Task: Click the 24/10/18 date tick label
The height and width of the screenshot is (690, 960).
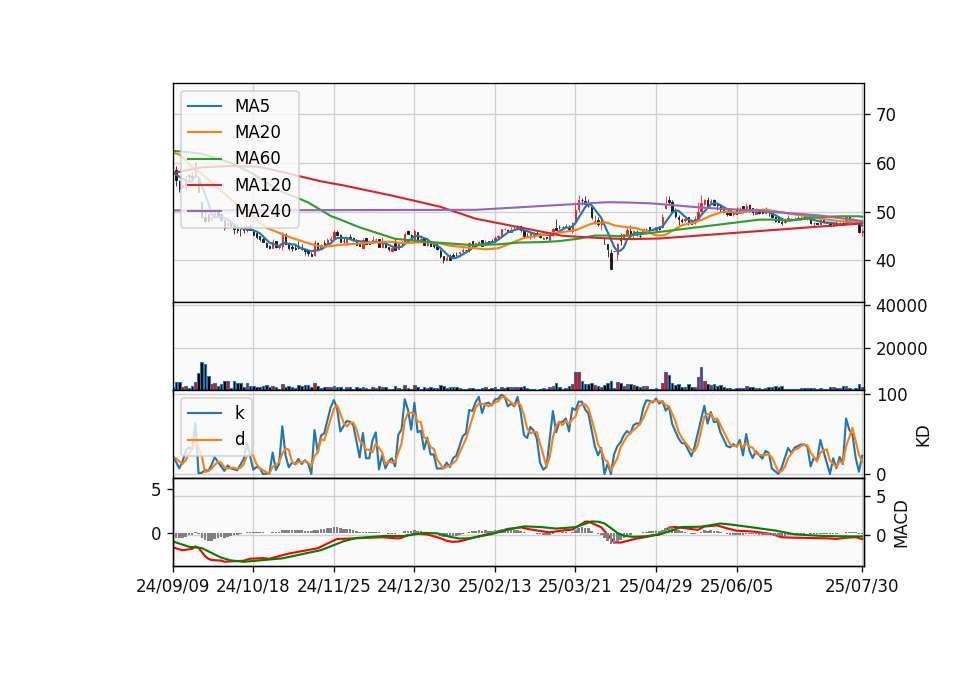Action: click(253, 586)
